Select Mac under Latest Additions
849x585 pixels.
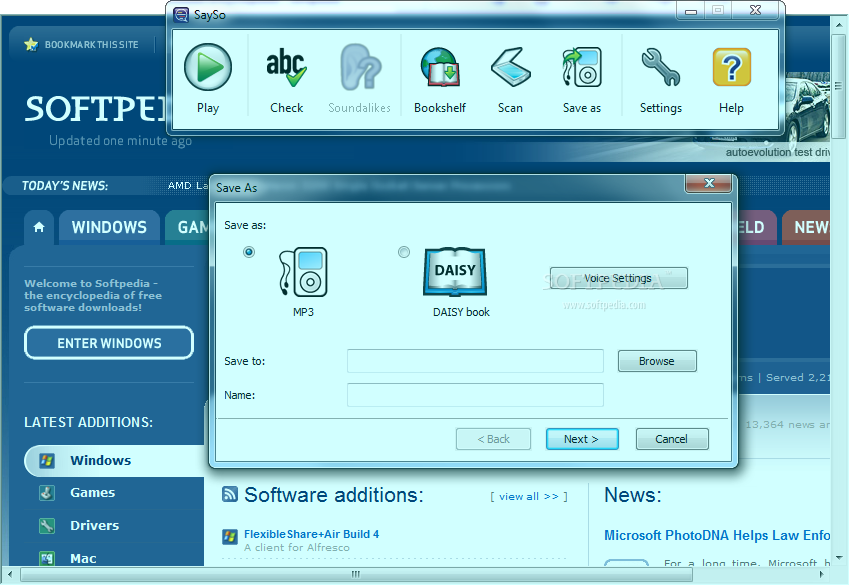pyautogui.click(x=83, y=558)
